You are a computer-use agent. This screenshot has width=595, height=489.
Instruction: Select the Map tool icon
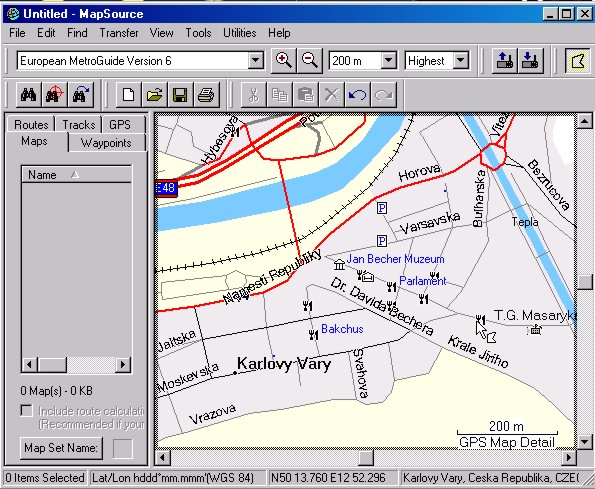[578, 61]
